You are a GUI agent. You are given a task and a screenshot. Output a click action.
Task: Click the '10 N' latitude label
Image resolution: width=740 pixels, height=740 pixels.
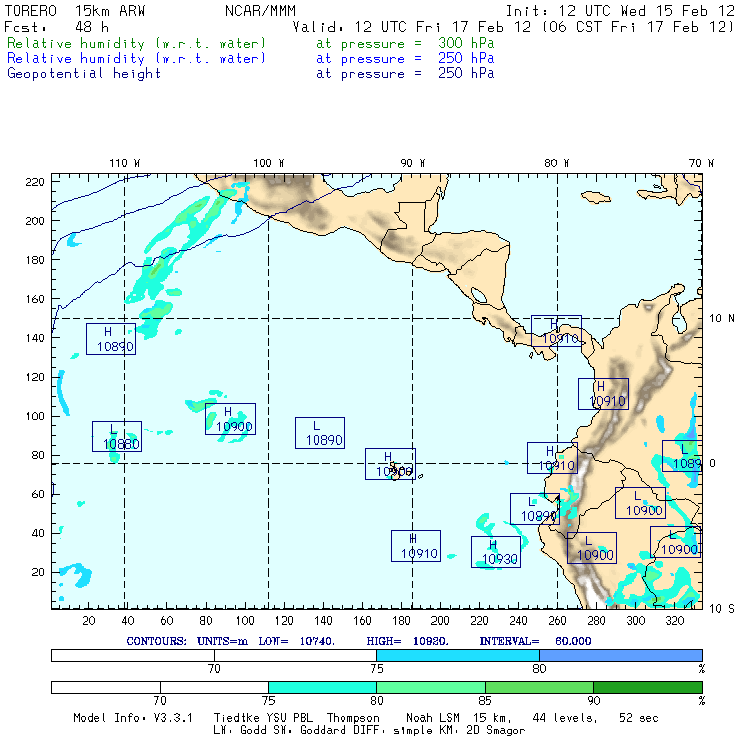point(722,319)
